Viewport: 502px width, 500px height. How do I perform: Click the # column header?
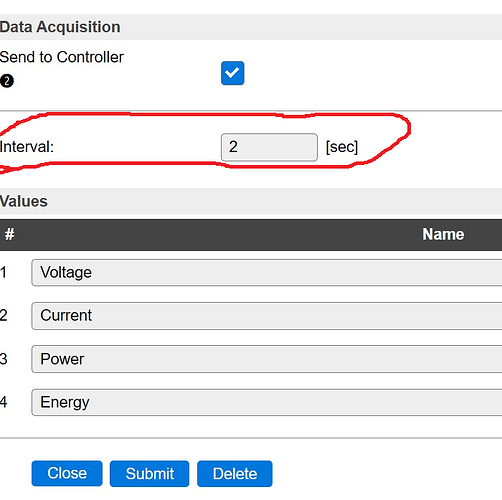[x=9, y=234]
